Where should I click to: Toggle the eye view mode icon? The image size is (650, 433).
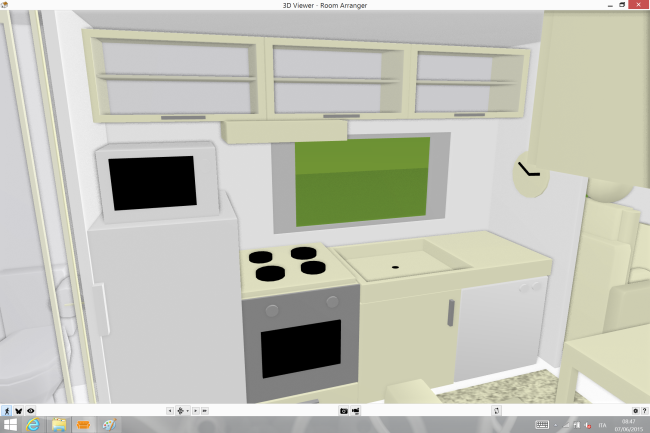31,410
